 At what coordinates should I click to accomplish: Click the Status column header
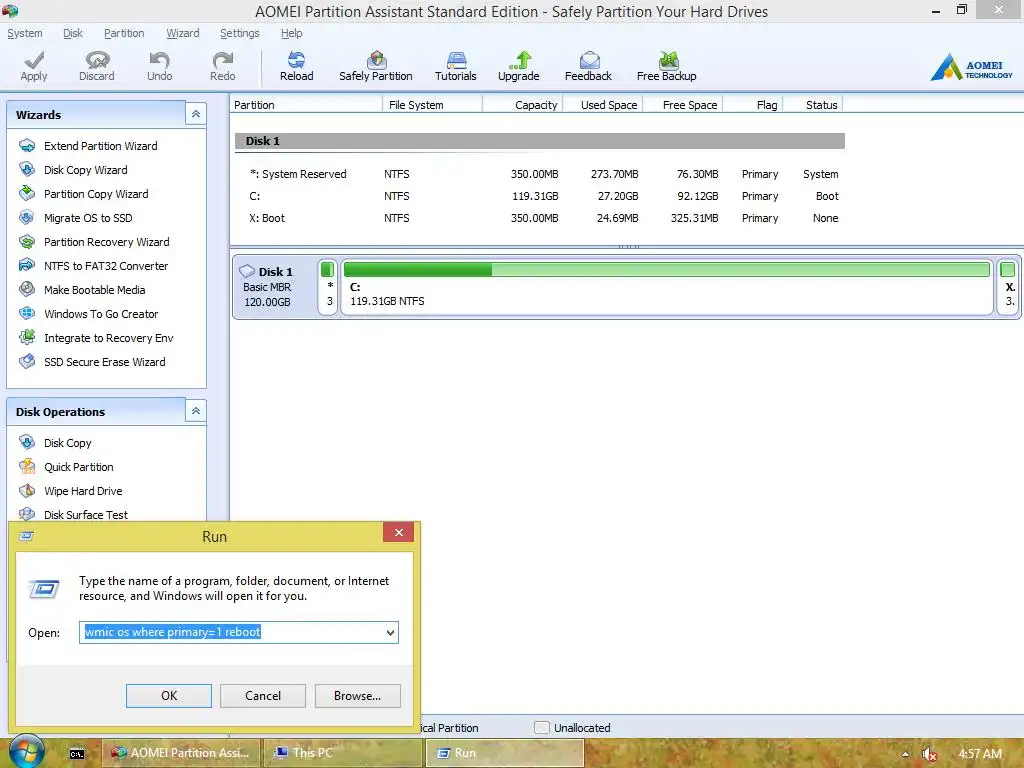coord(813,105)
